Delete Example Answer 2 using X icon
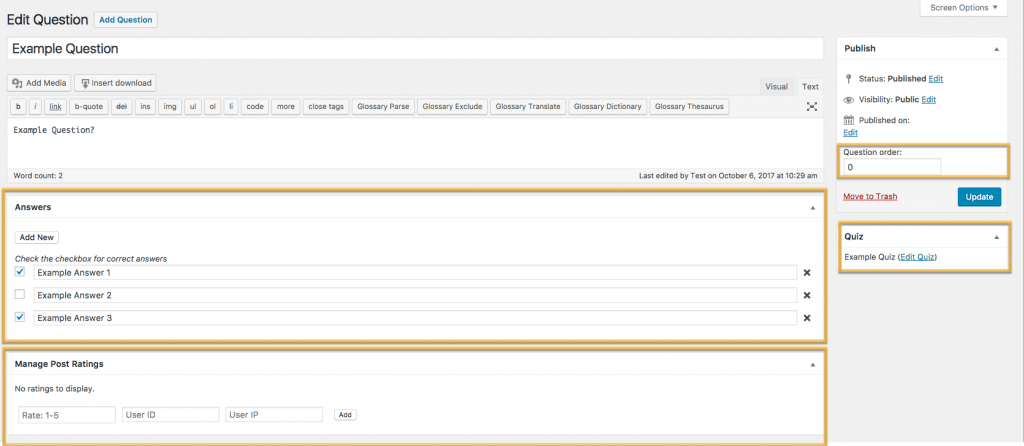 click(x=807, y=295)
